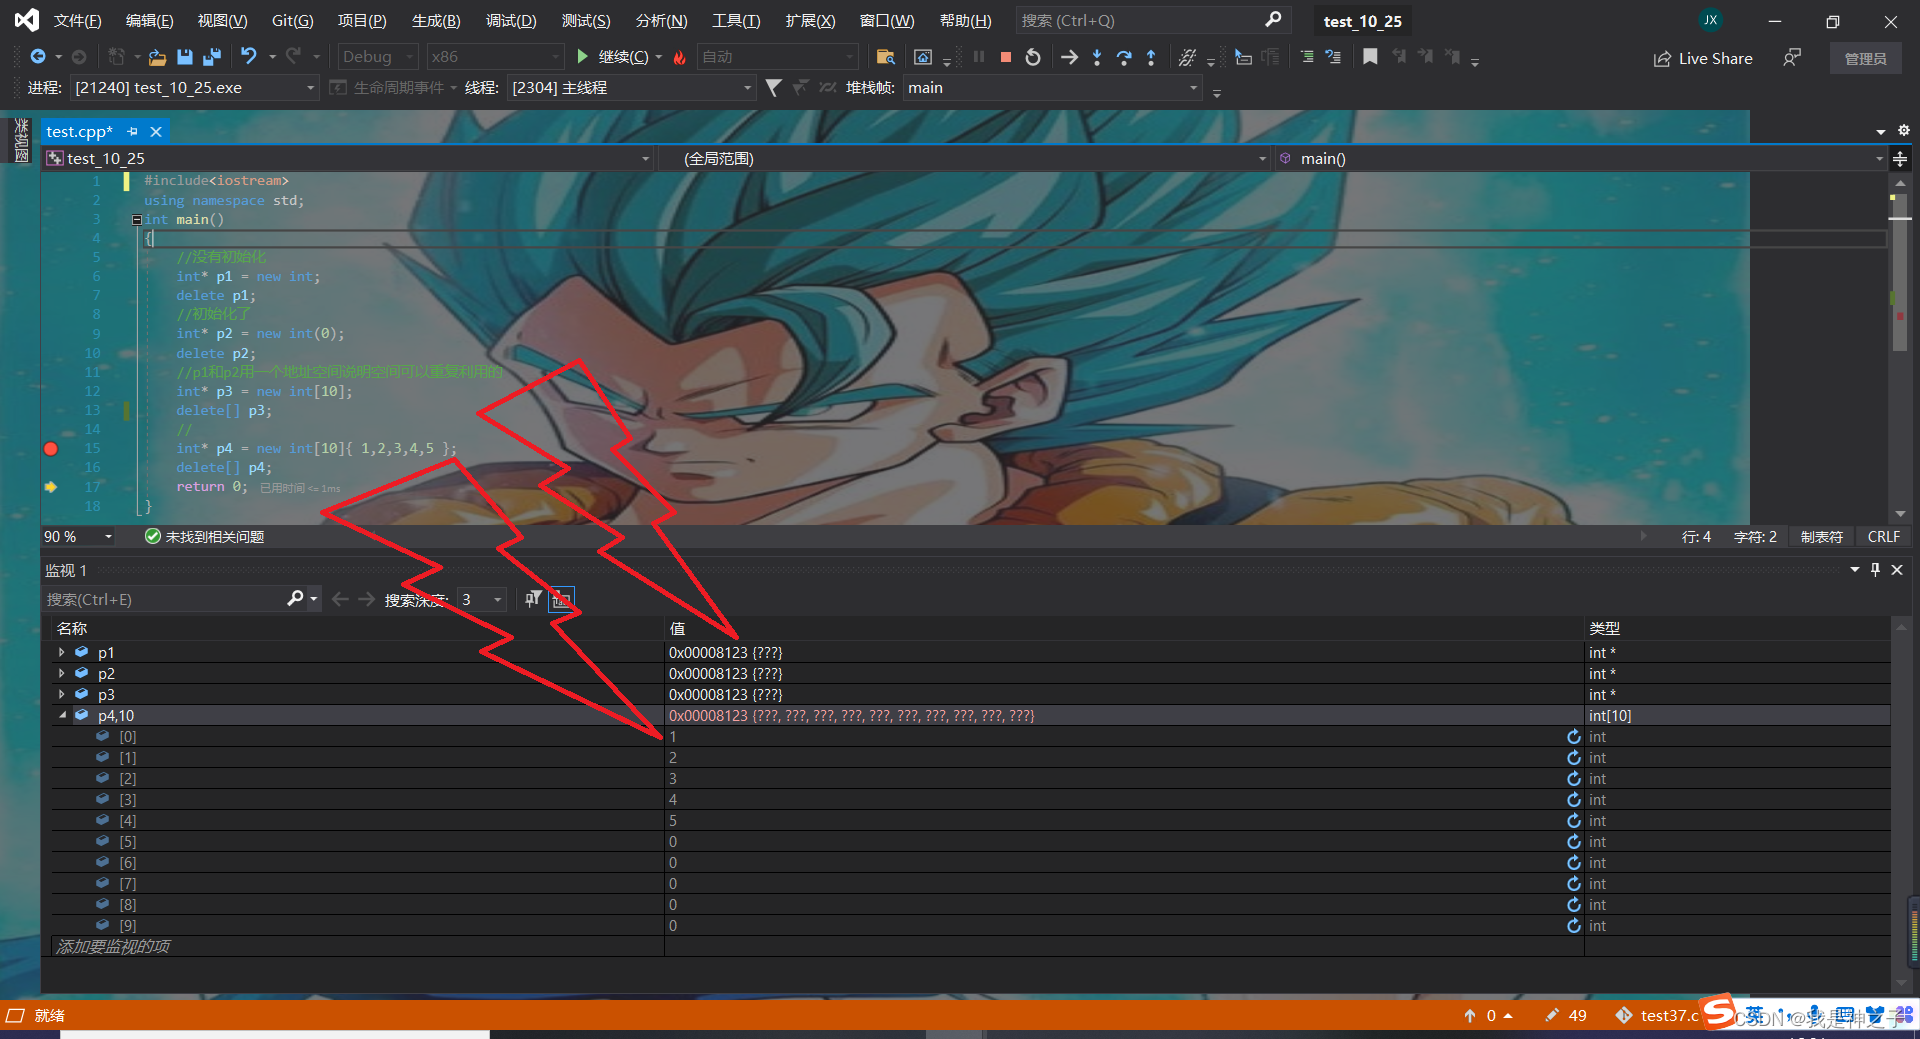
Task: Pin the test.cpp tab
Action: click(x=132, y=131)
